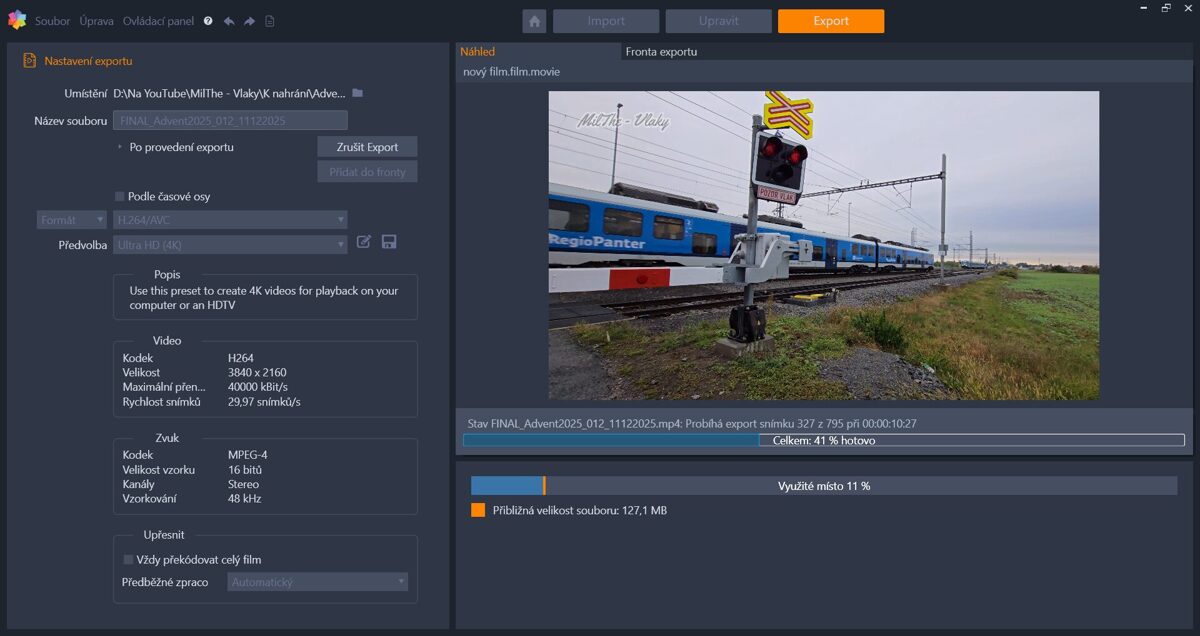Click the redo arrow icon
Viewport: 1200px width, 636px height.
[x=249, y=21]
